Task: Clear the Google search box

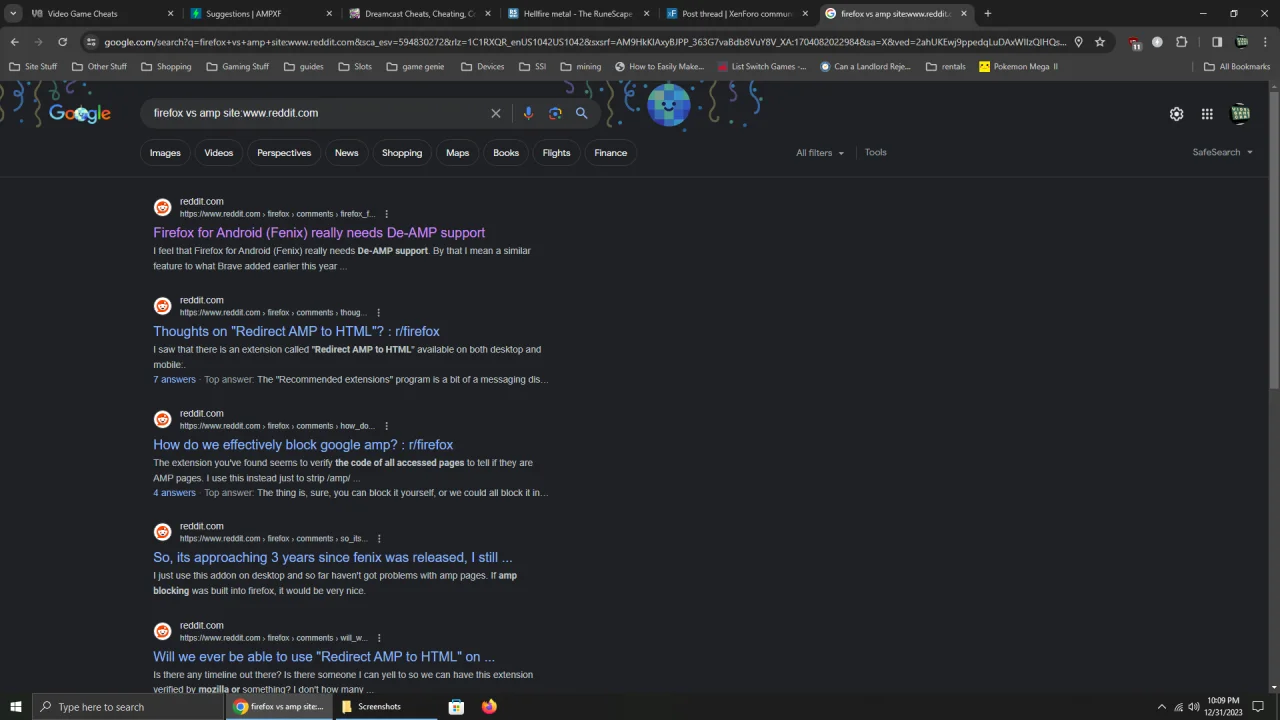Action: click(495, 113)
